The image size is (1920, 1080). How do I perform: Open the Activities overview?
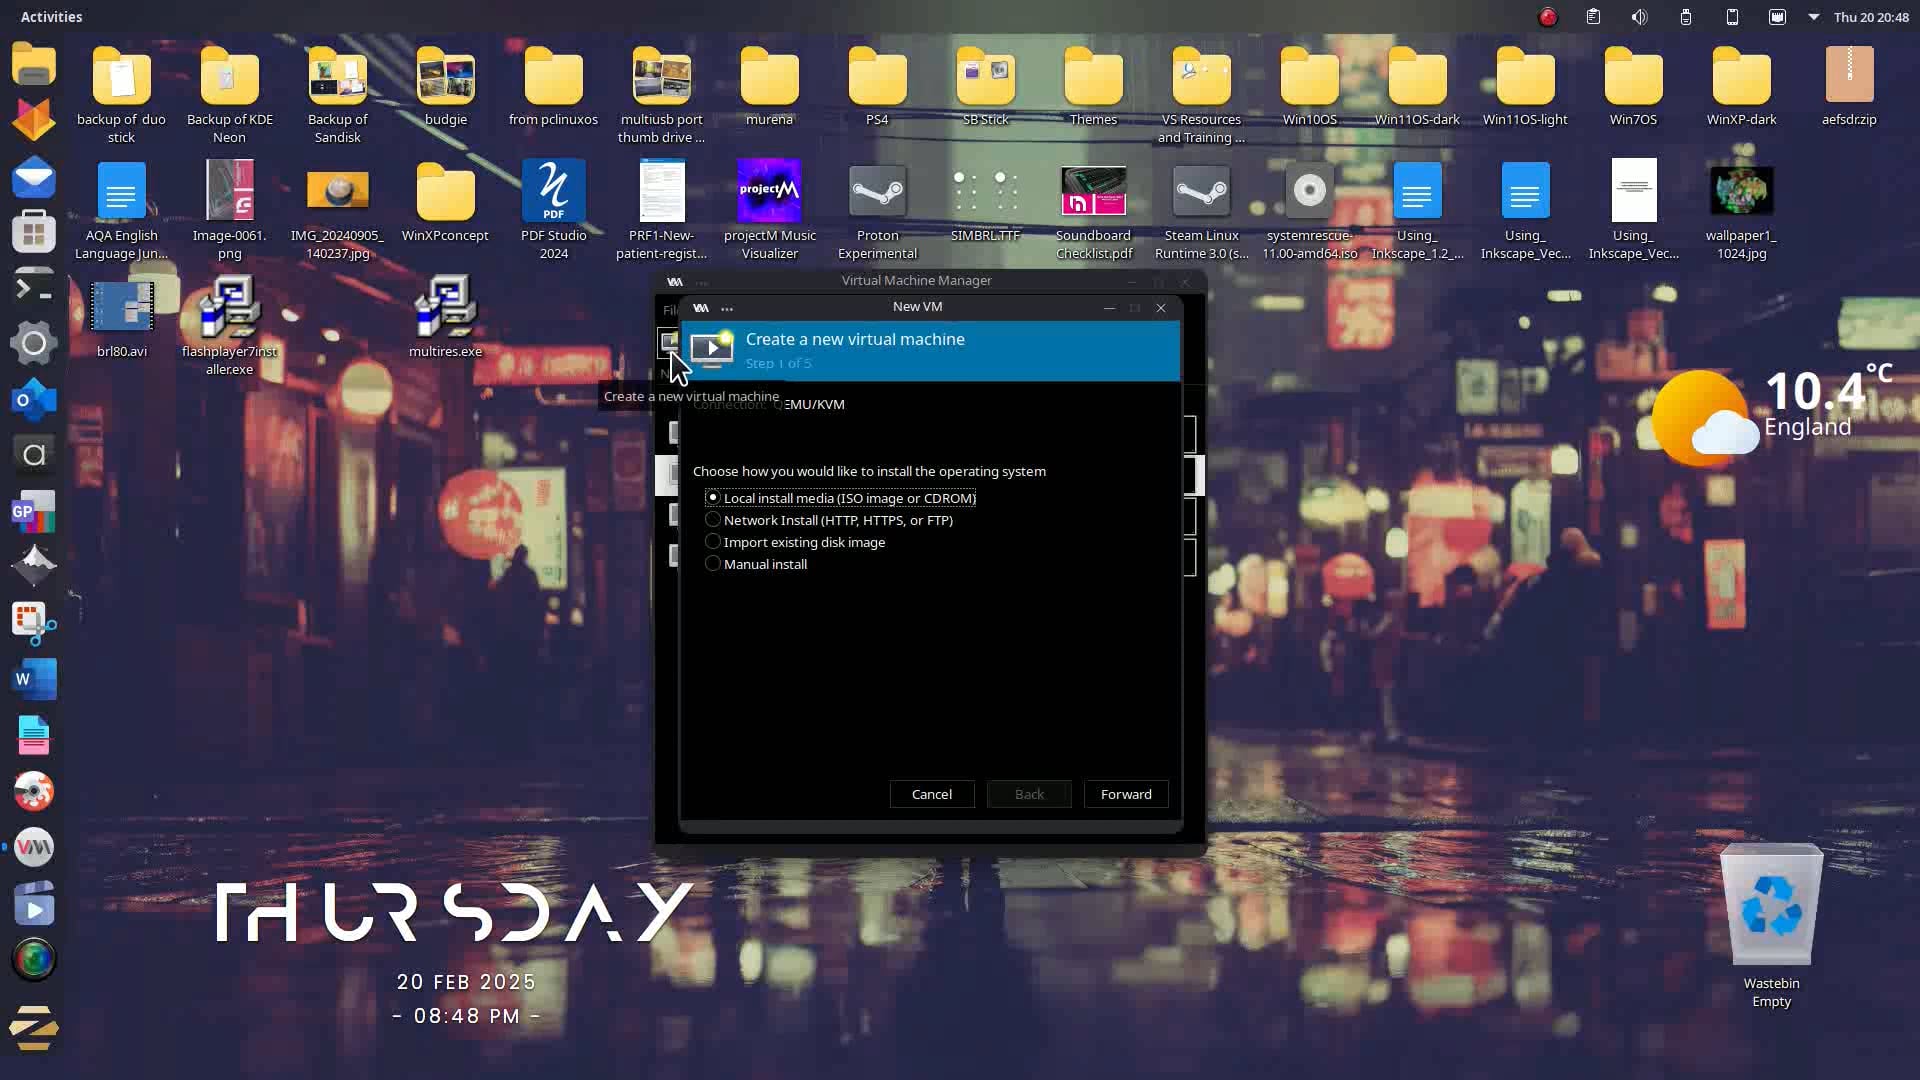51,17
